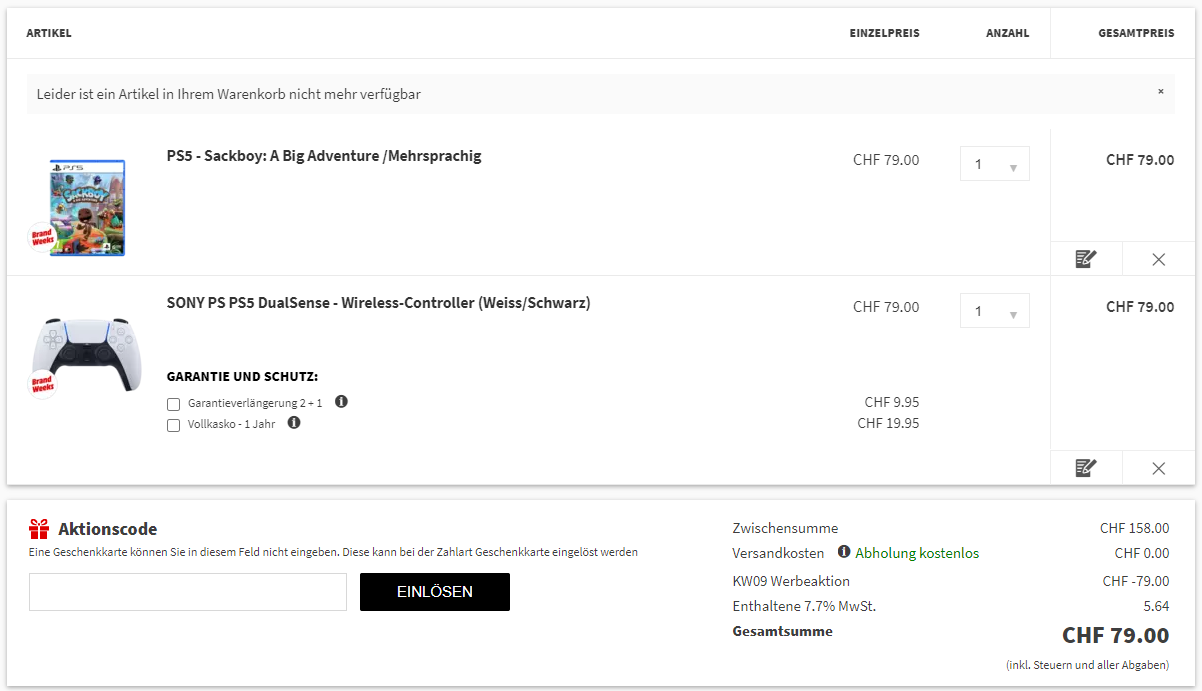
Task: Tick the Vollkasko - 1 Jahr checkbox
Action: [174, 425]
